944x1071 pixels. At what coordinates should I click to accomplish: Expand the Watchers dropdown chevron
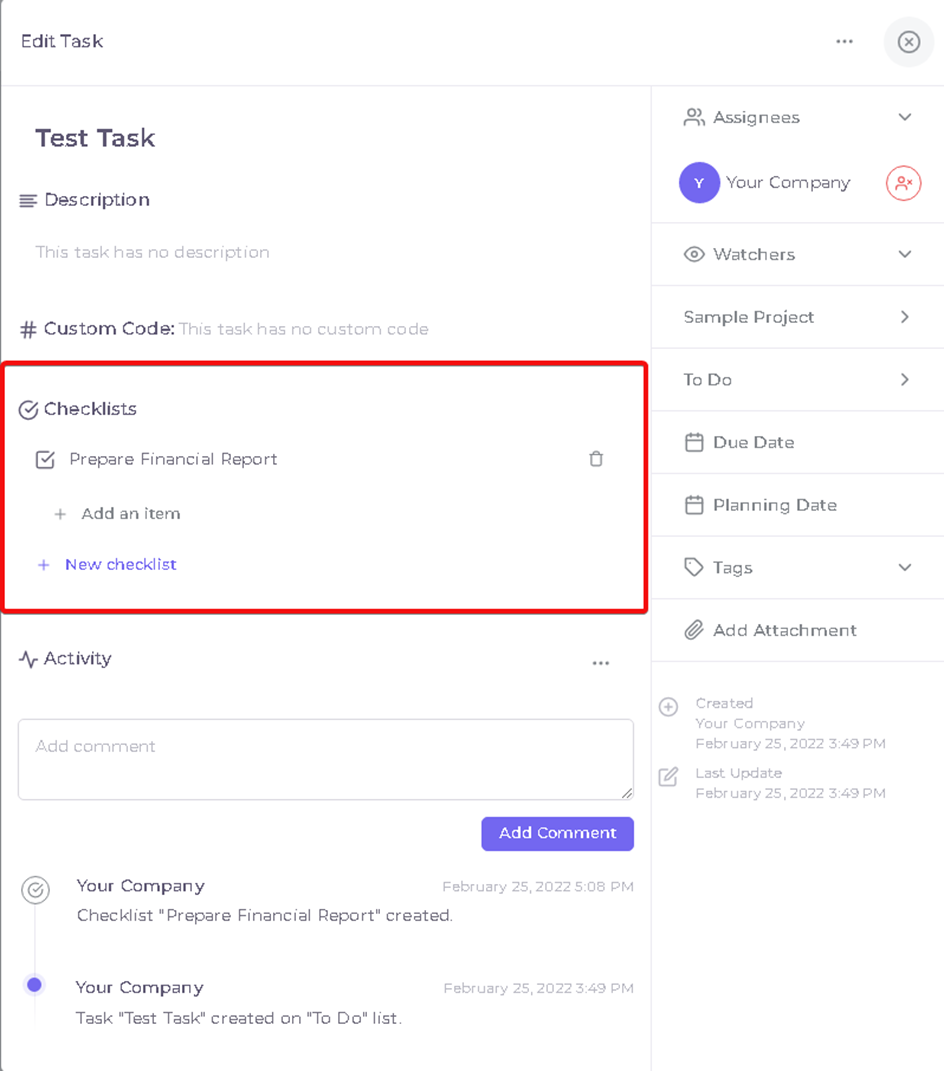[x=904, y=254]
